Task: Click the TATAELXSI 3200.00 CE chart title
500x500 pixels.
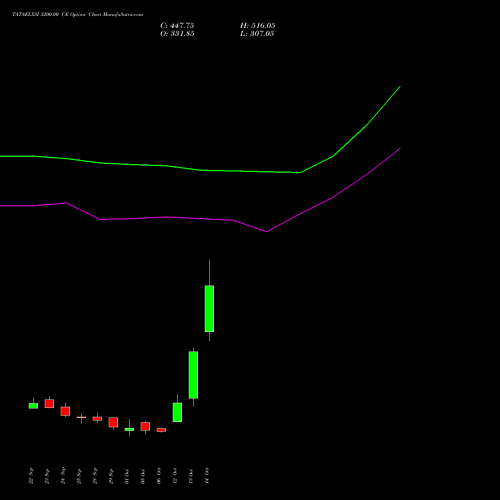Action: tap(78, 15)
